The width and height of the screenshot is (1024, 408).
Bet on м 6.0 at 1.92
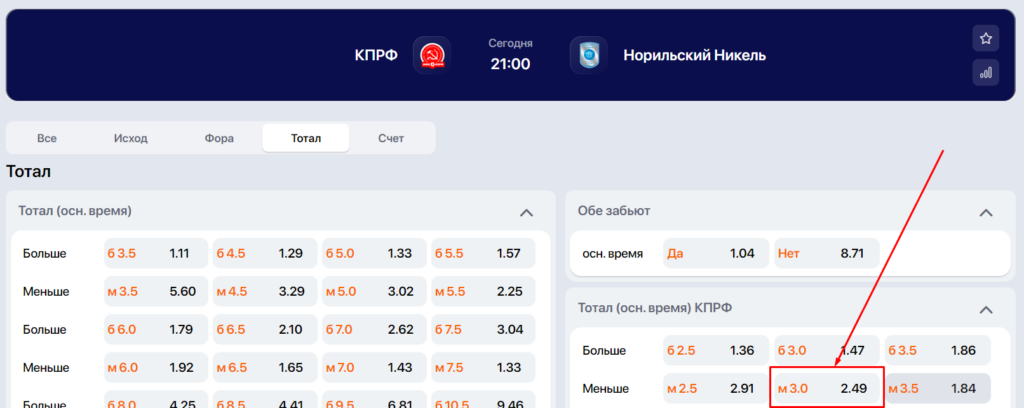click(156, 368)
